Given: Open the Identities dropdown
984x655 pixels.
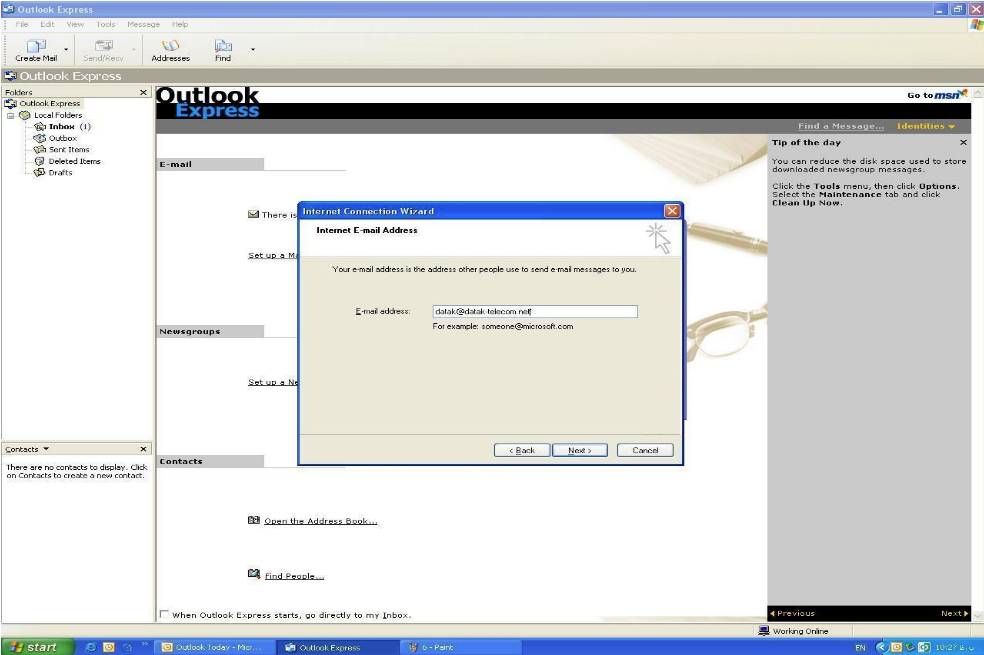Looking at the screenshot, I should tap(926, 126).
